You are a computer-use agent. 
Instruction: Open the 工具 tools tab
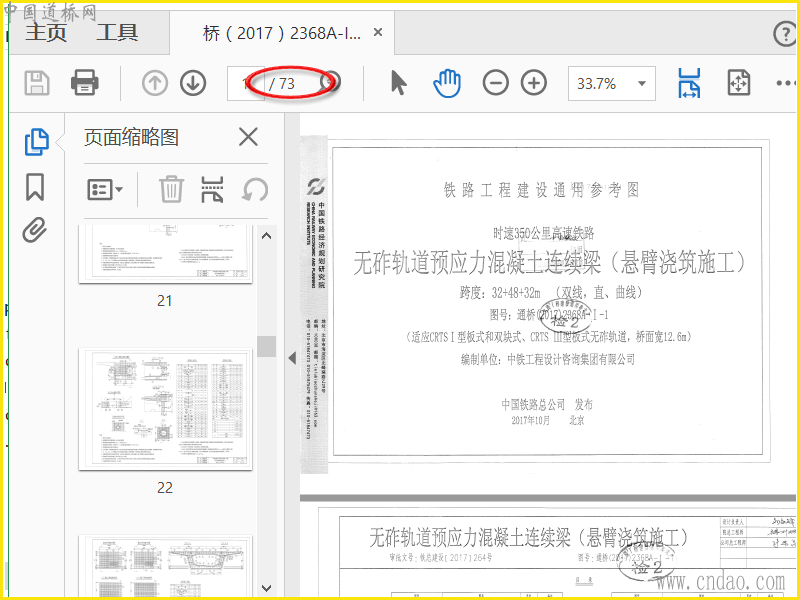[x=117, y=33]
